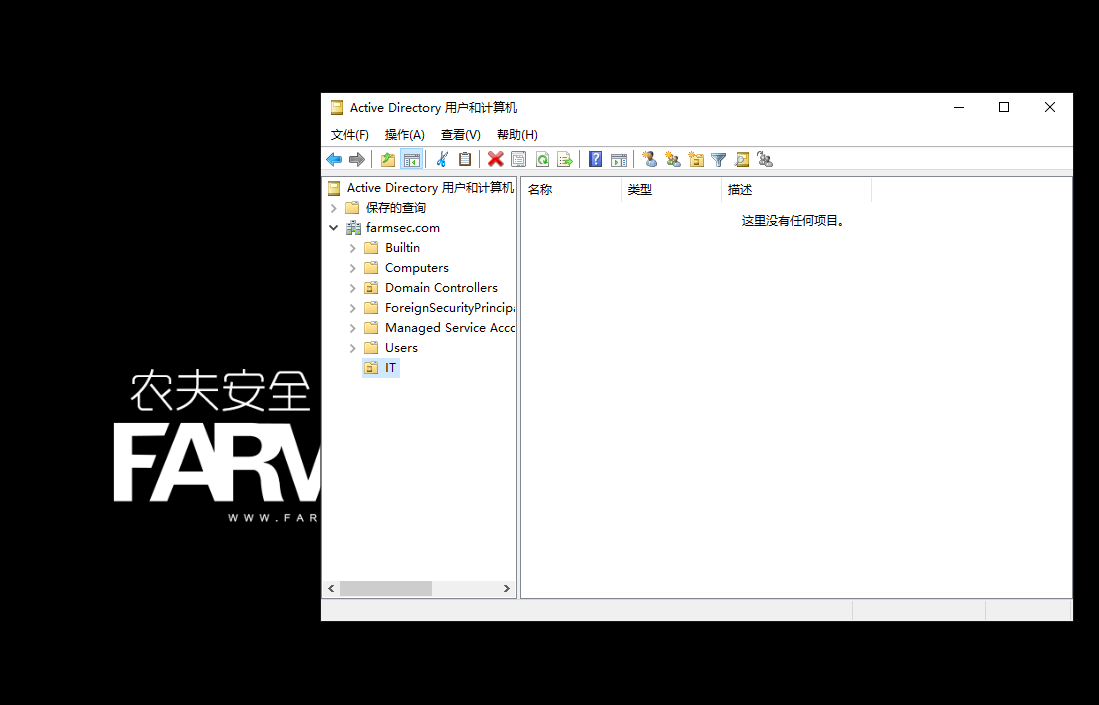Open filter options with the funnel icon
Viewport: 1099px width, 705px height.
tap(718, 159)
